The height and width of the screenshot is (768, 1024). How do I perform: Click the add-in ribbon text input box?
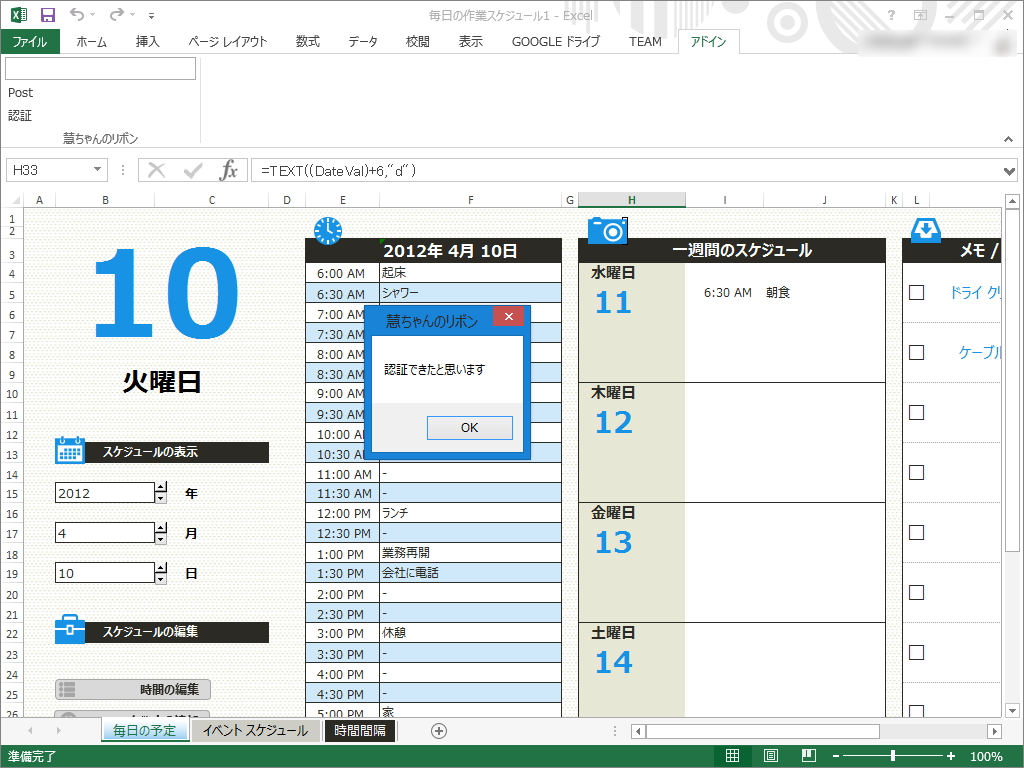(x=101, y=69)
